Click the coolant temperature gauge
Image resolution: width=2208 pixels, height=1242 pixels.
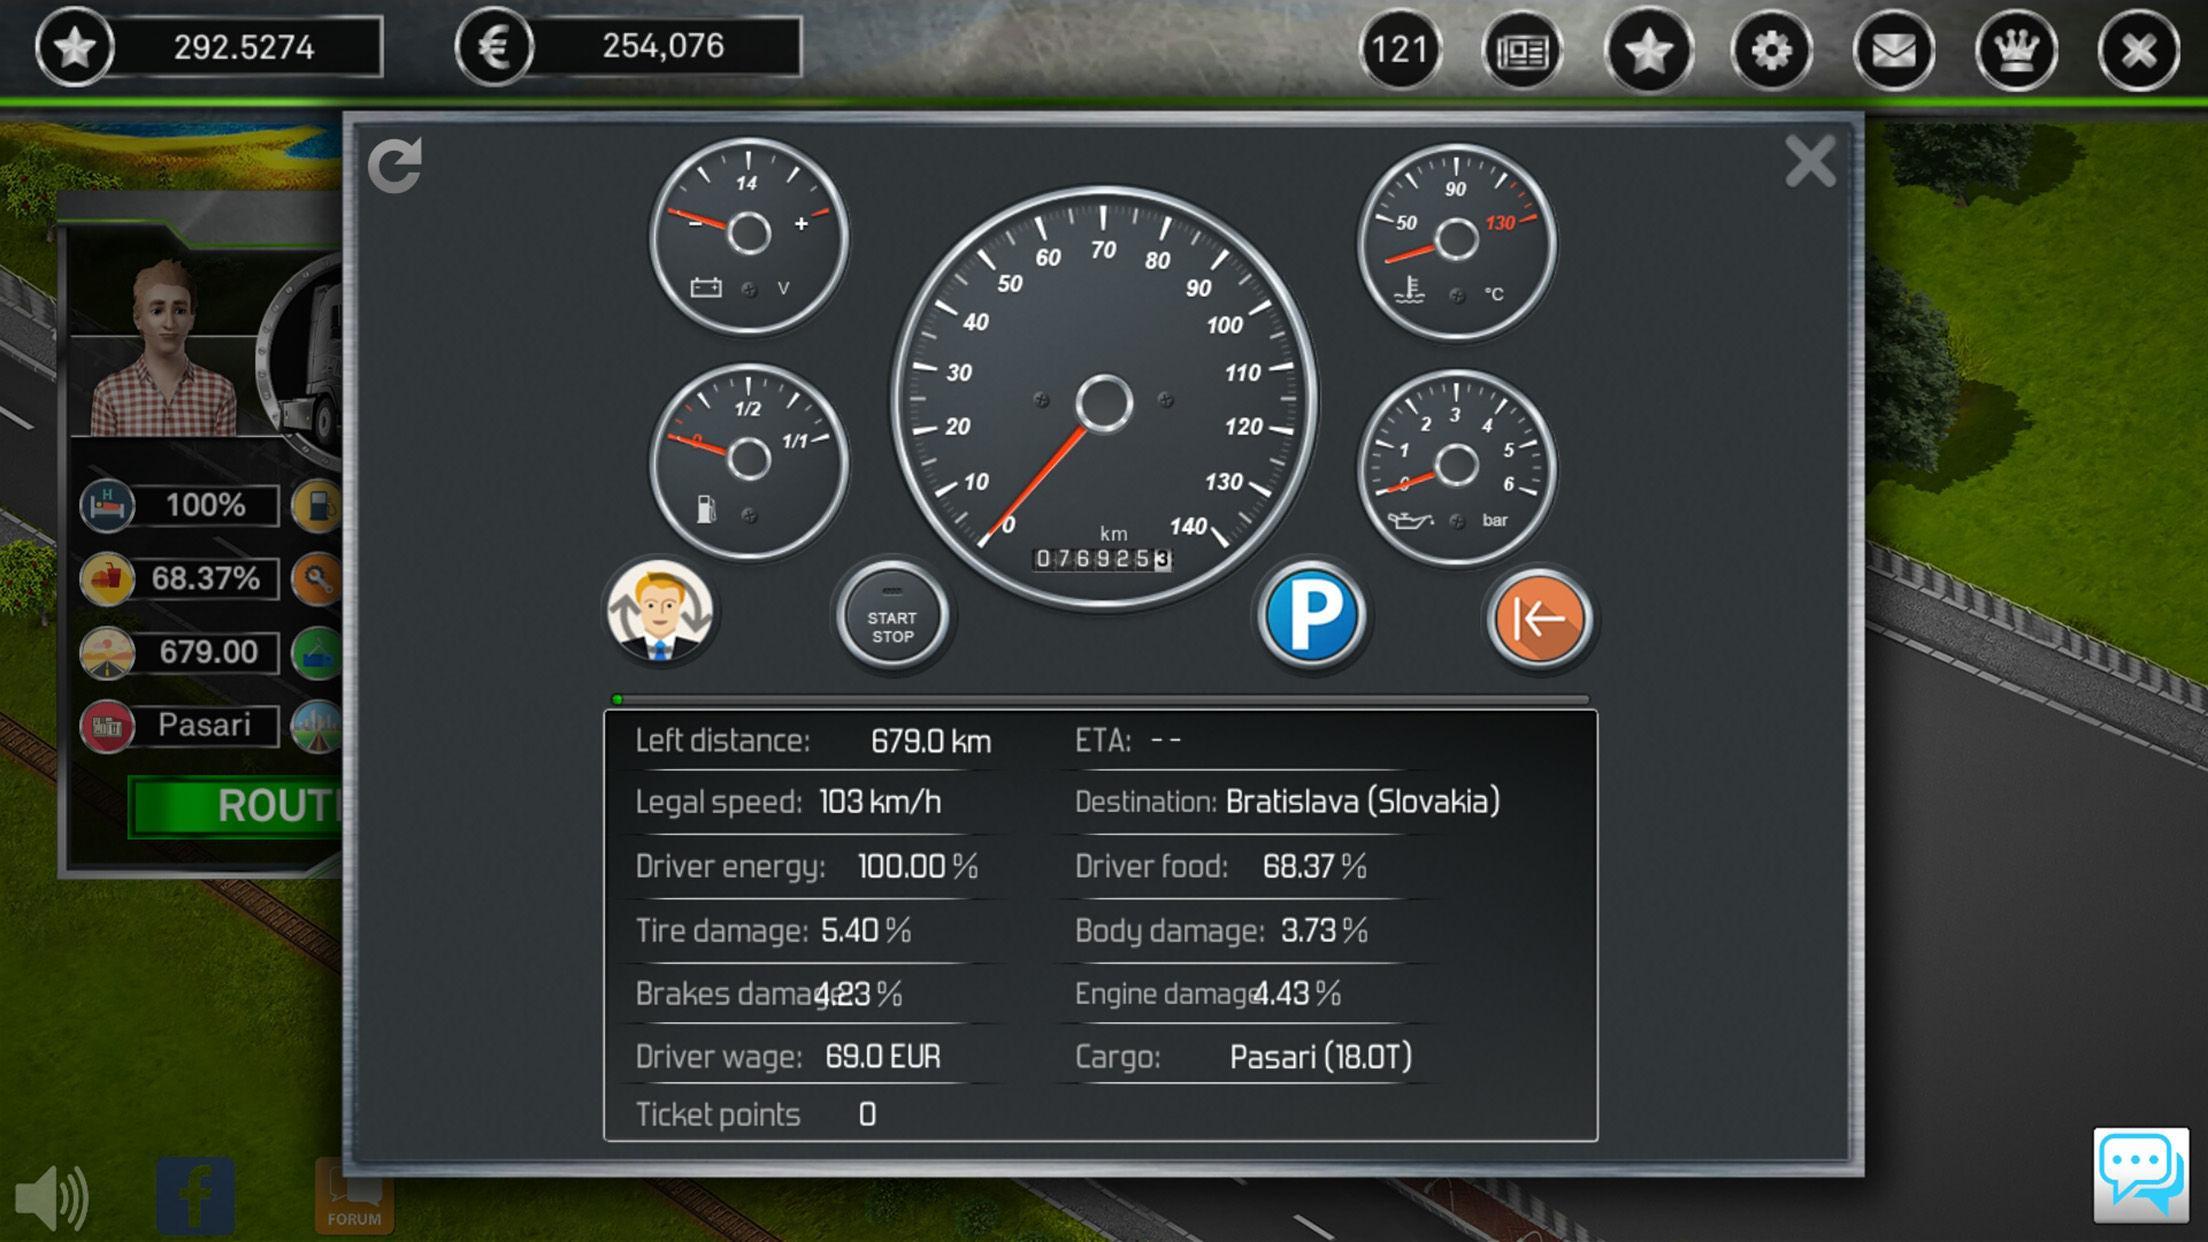pos(1456,241)
